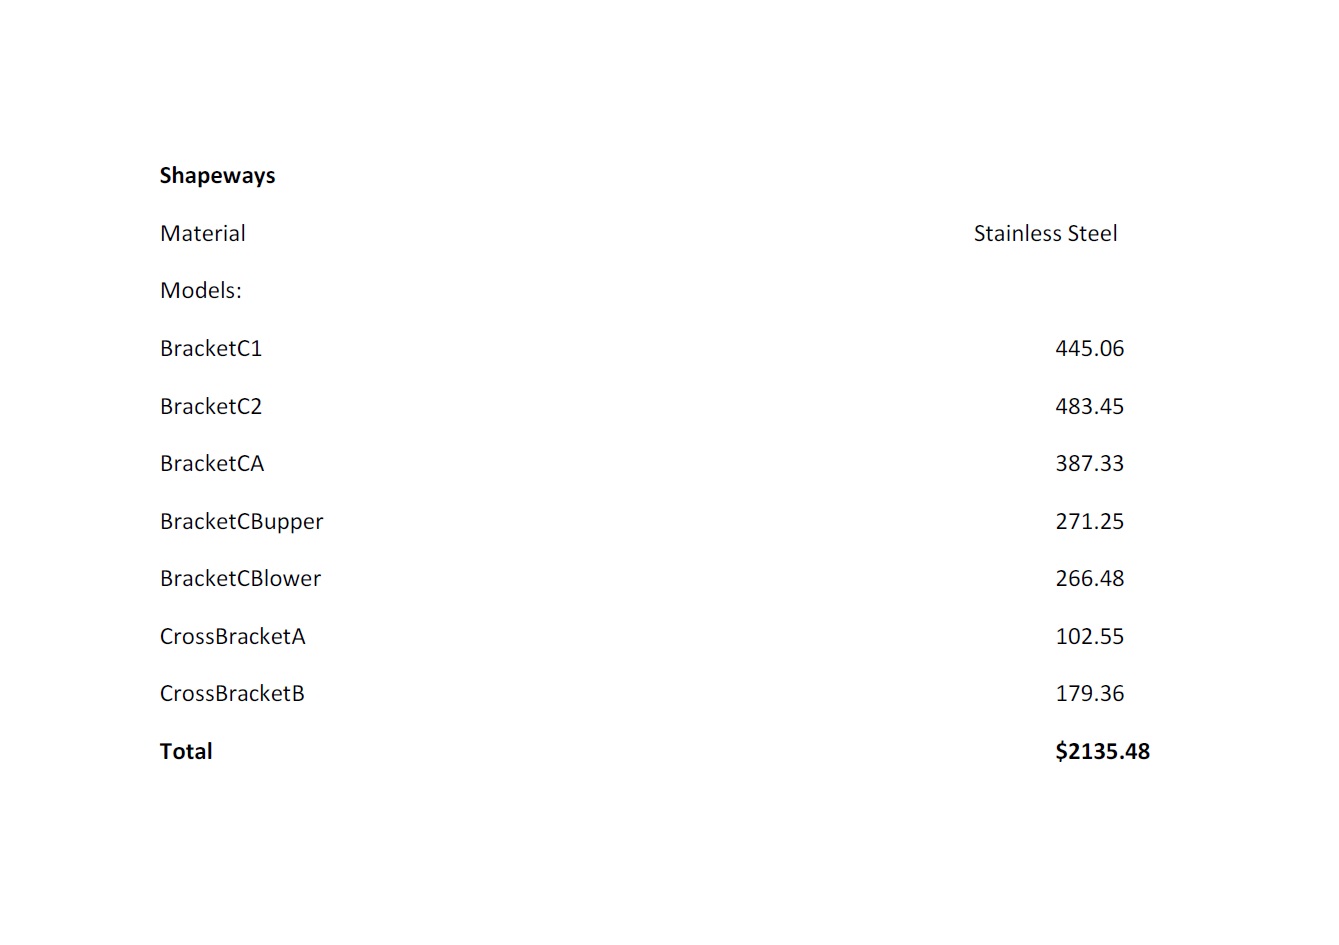
Task: Click the CrossBracketB model name
Action: (232, 694)
